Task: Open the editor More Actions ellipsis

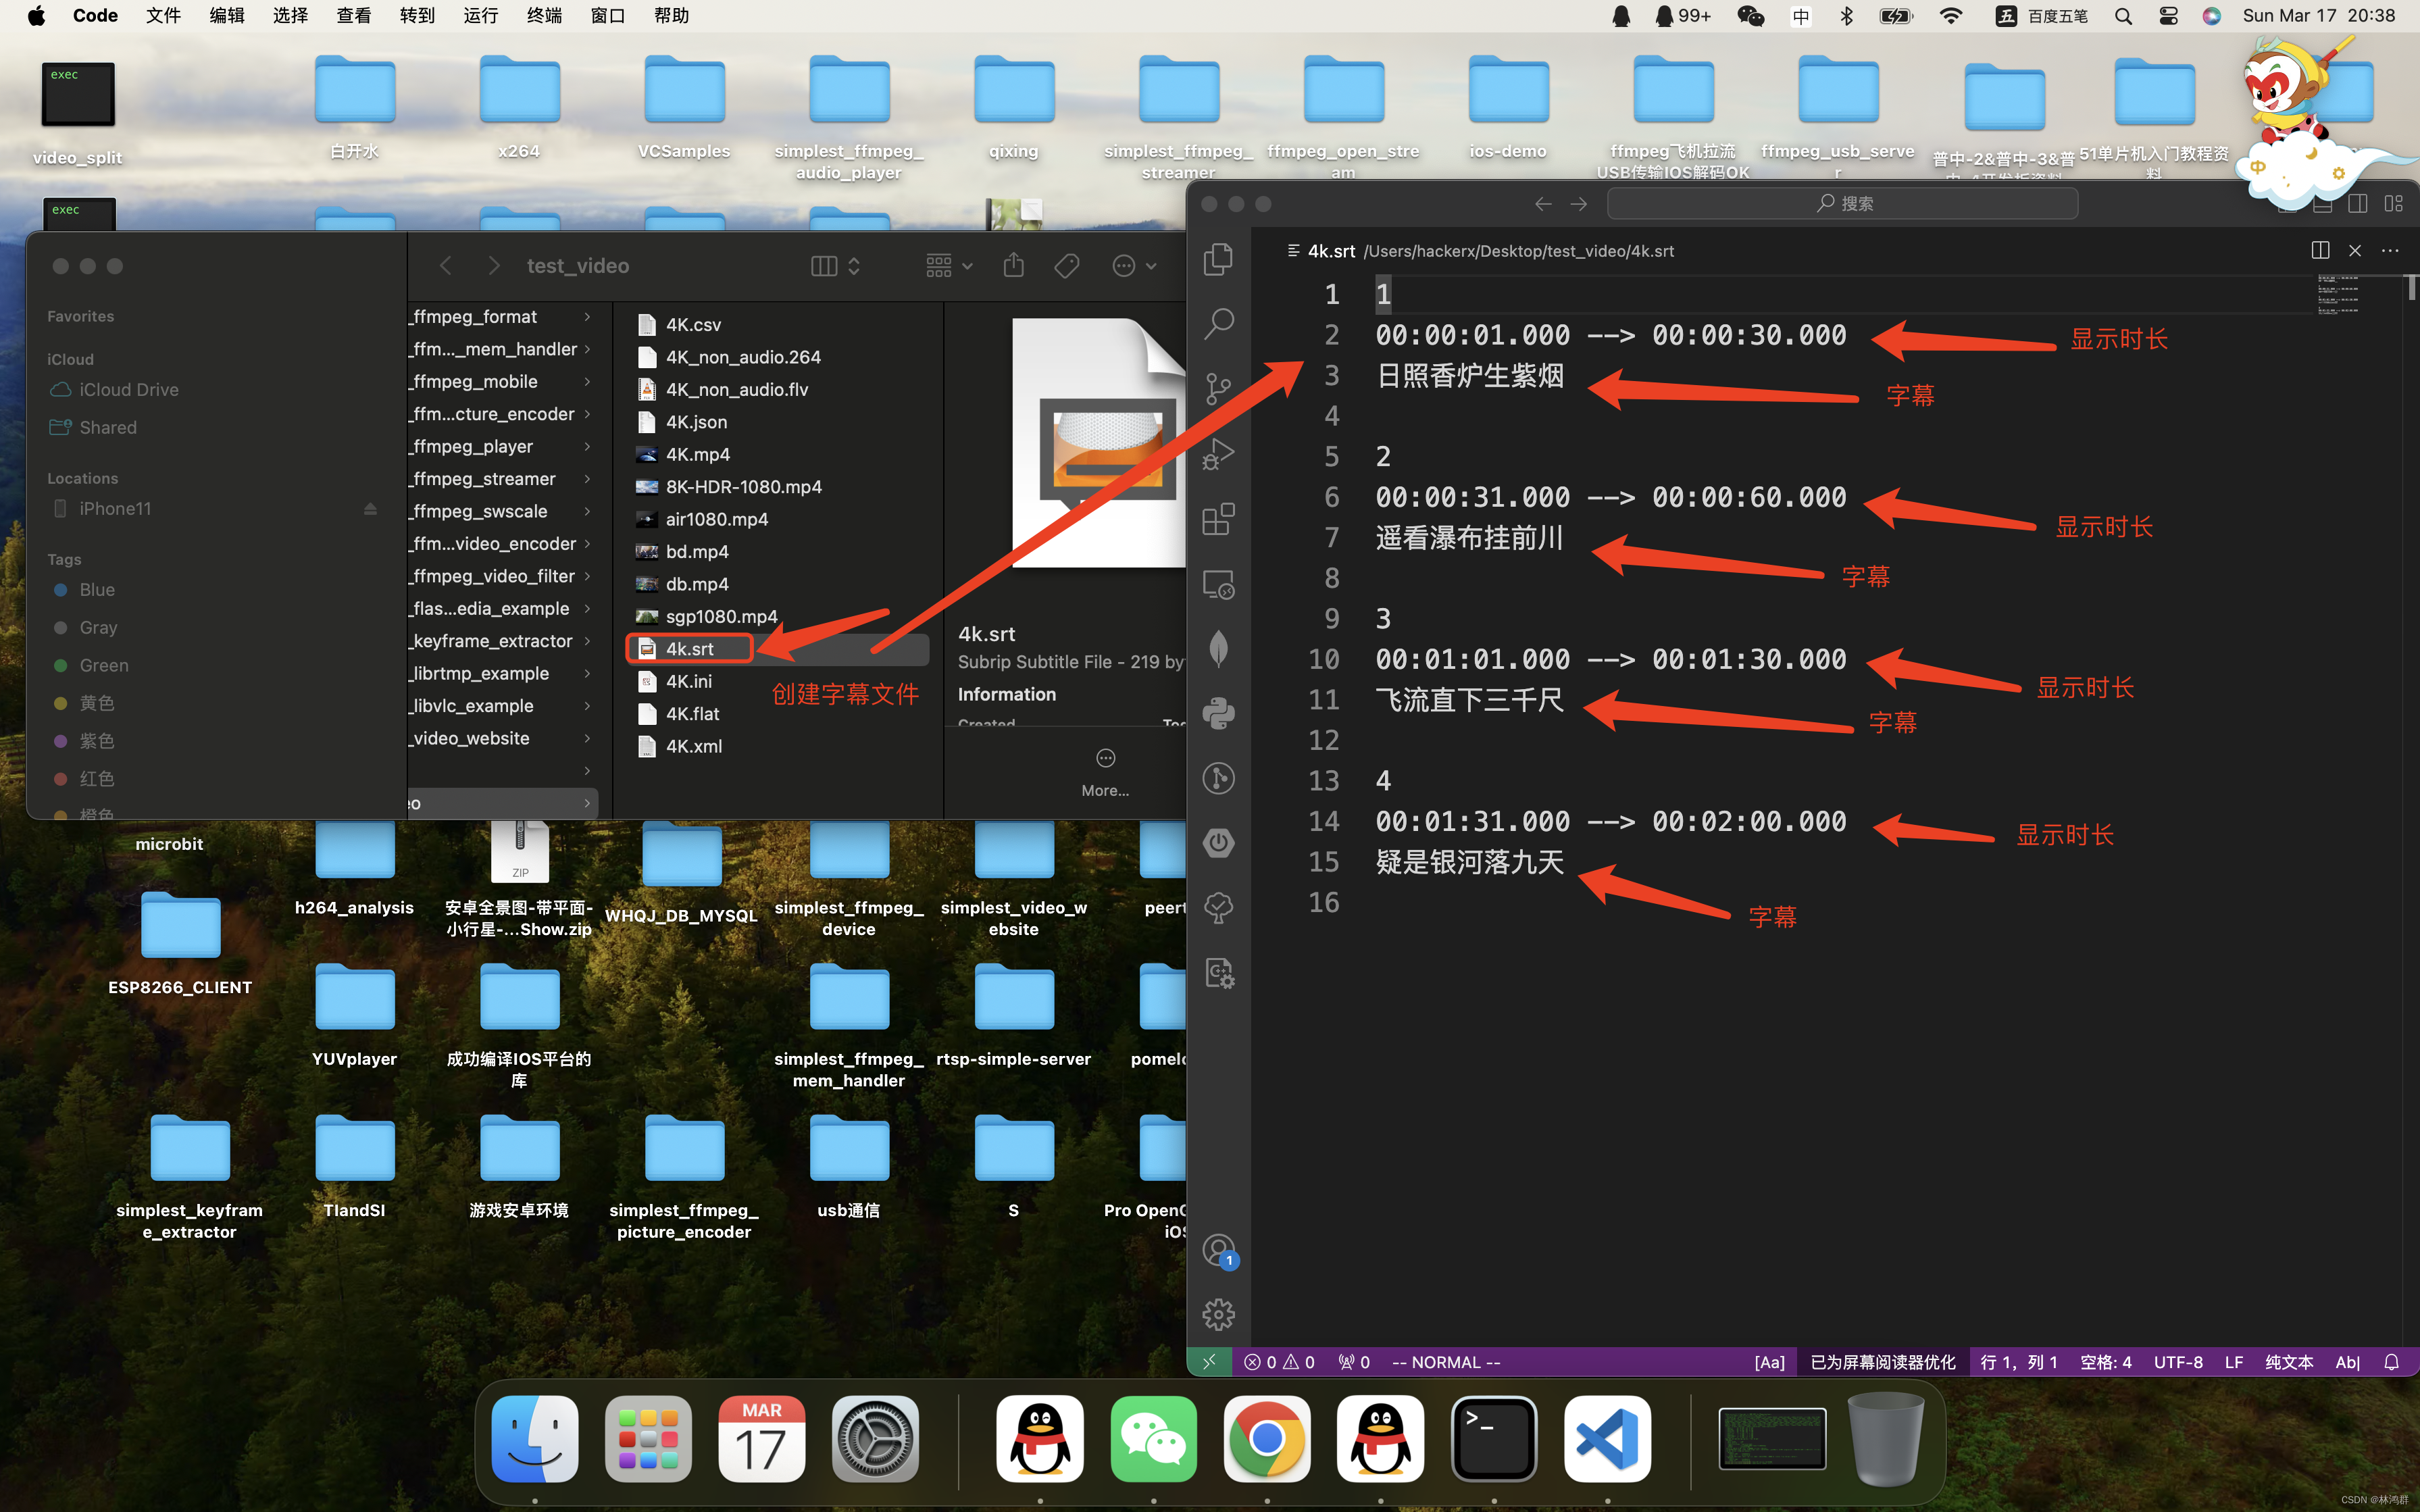Action: (2390, 250)
